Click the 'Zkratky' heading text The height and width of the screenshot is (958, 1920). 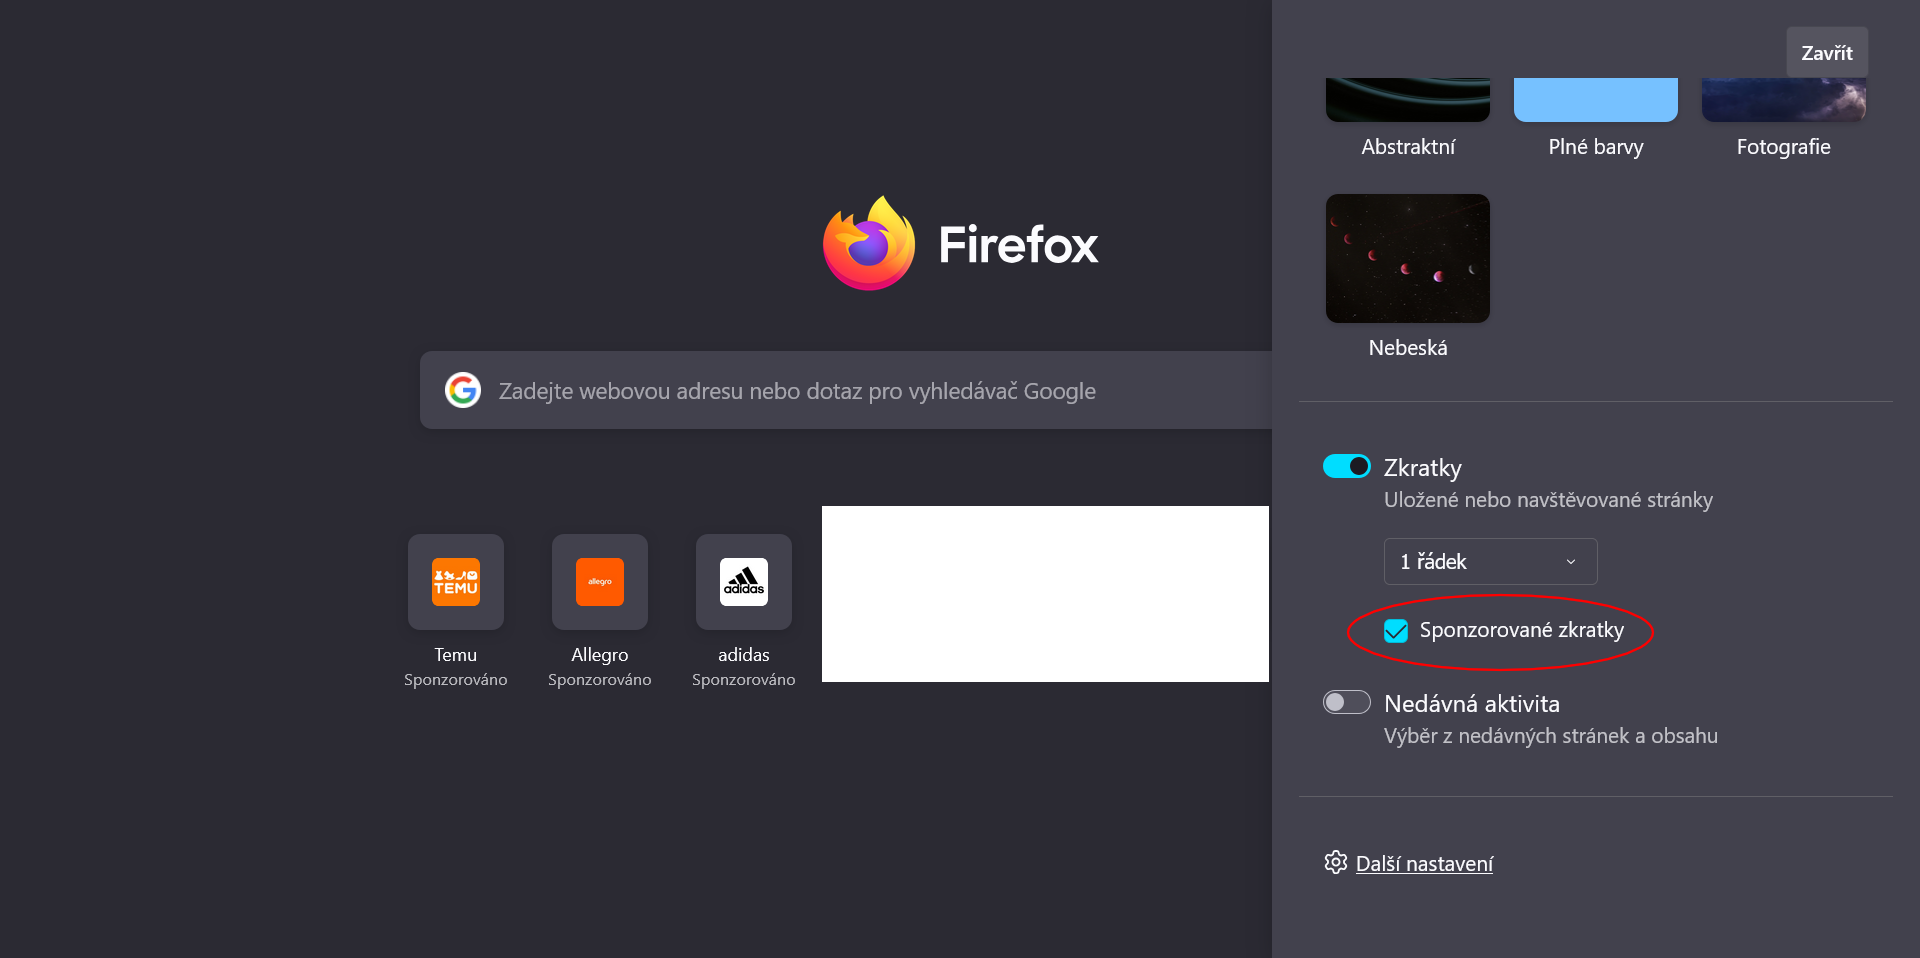point(1423,468)
